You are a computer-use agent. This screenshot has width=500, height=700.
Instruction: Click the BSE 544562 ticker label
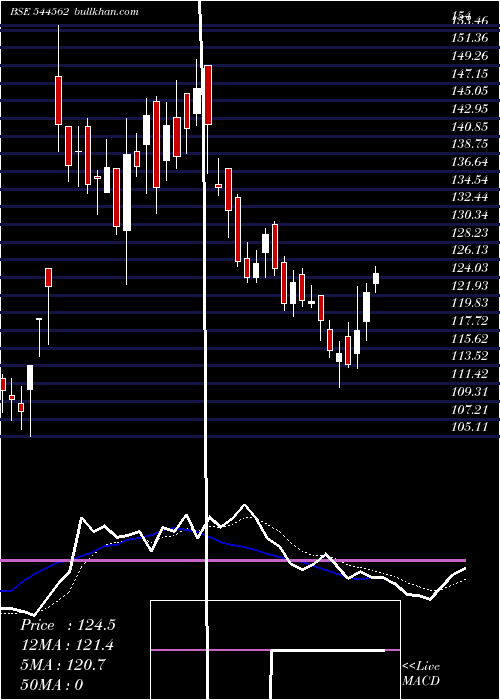click(x=39, y=12)
